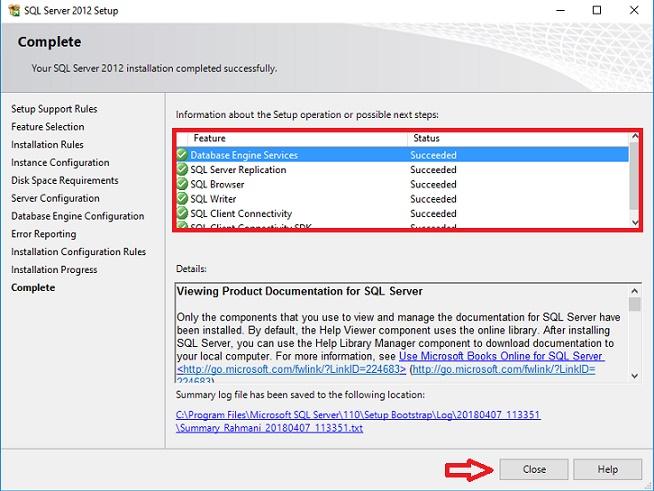
Task: Click green check icon beside SQL Client Connectivity
Action: click(x=182, y=213)
